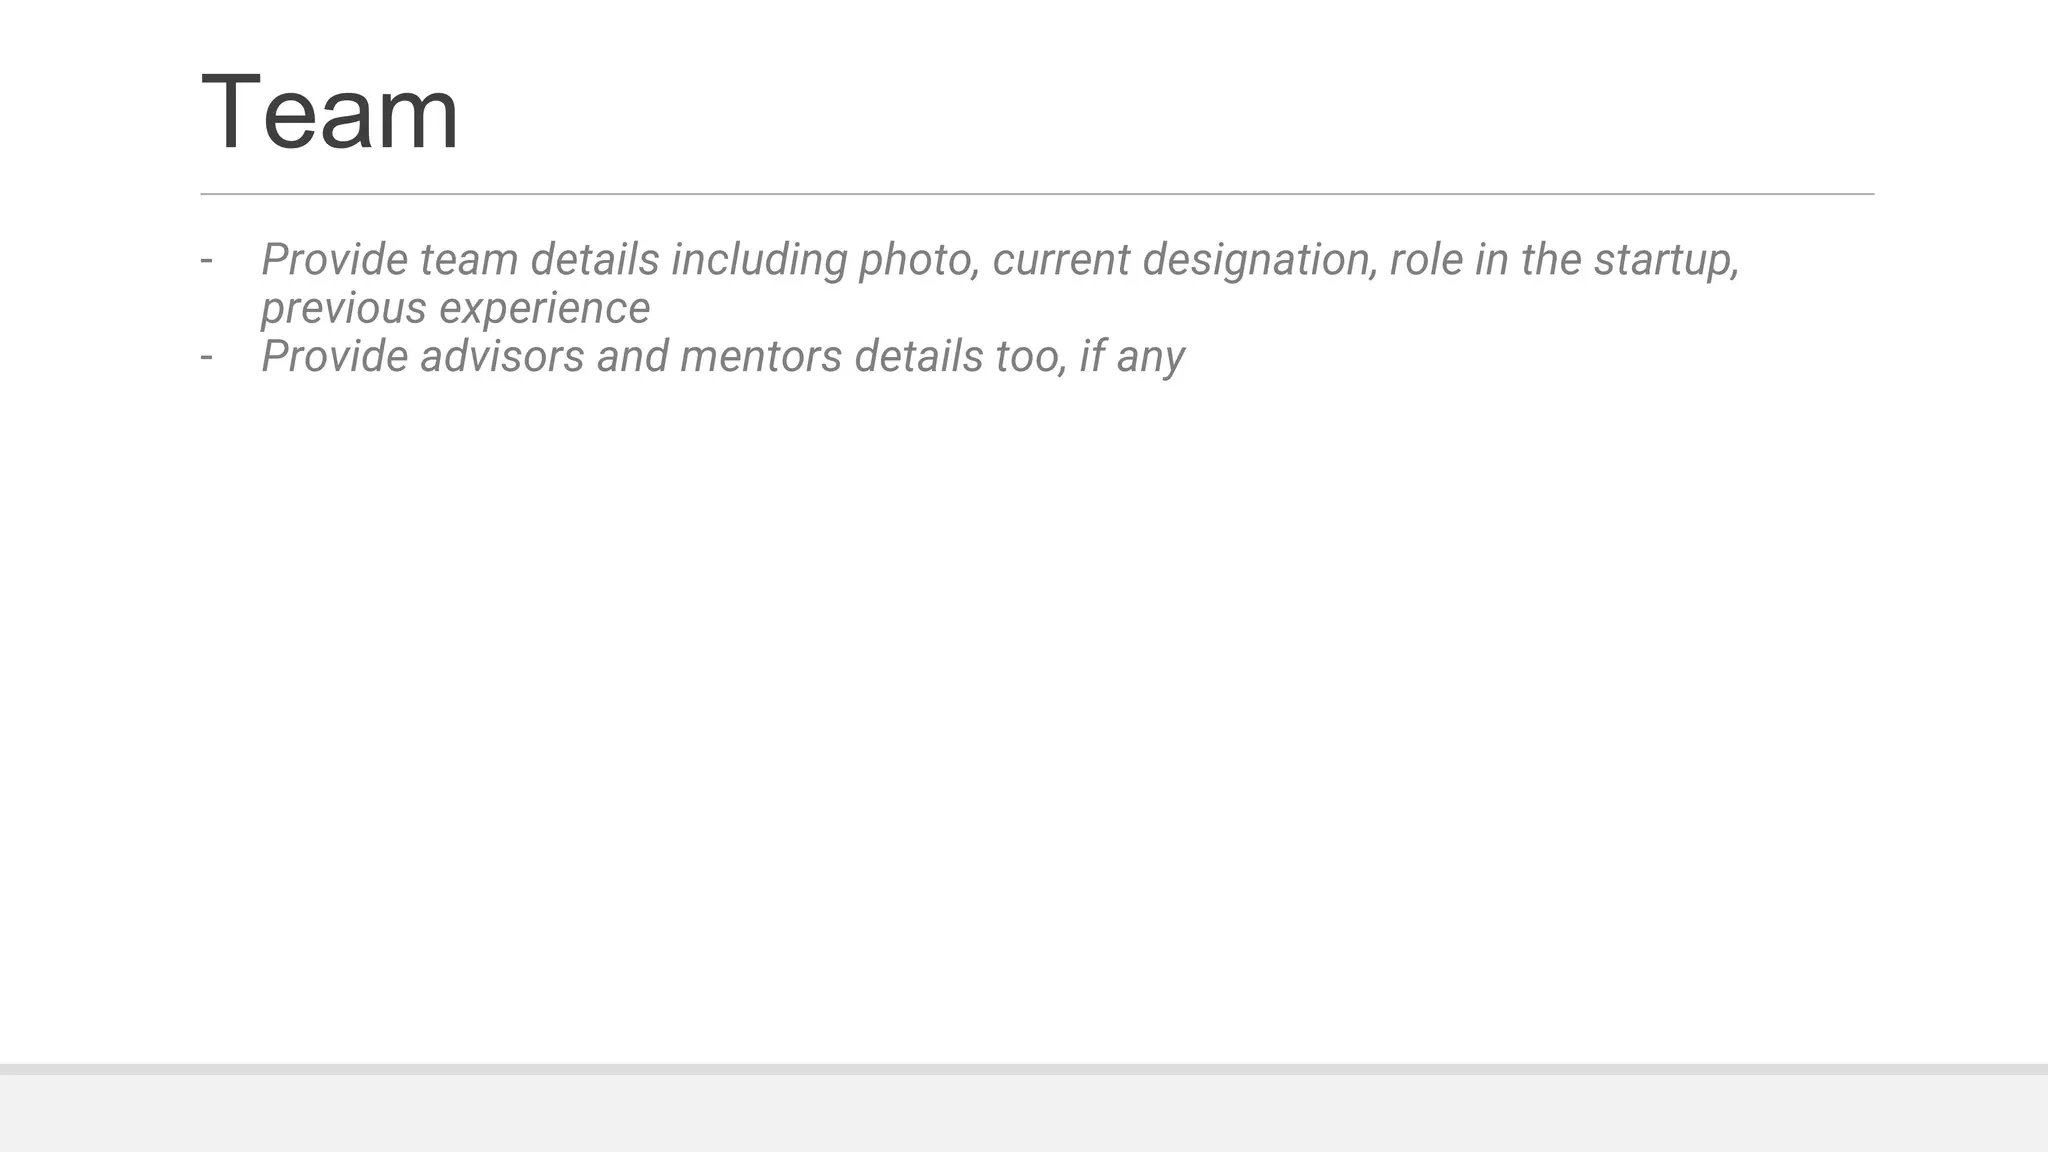
Task: Click the thin dark strip above the footer
Action: pos(1024,1069)
